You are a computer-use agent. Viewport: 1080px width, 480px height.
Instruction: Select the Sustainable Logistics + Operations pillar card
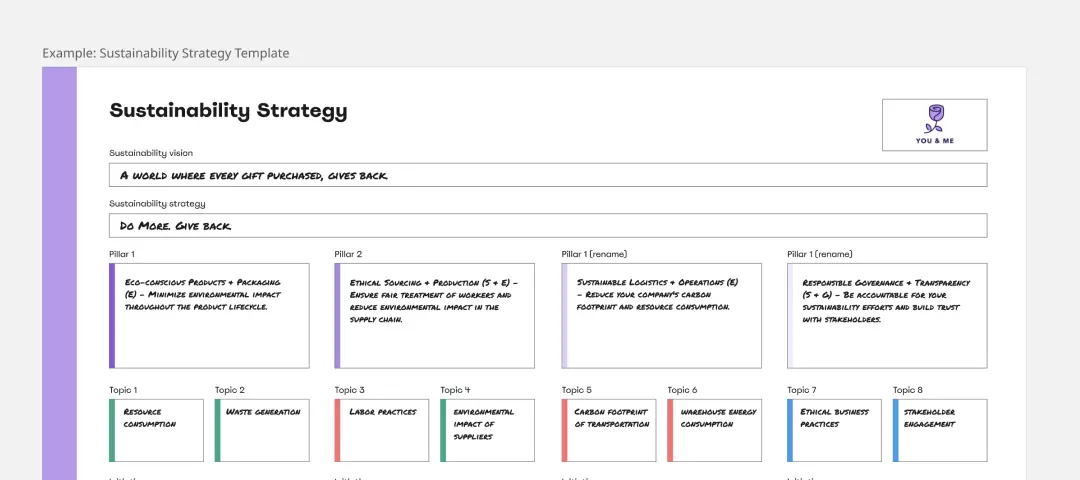pyautogui.click(x=662, y=315)
